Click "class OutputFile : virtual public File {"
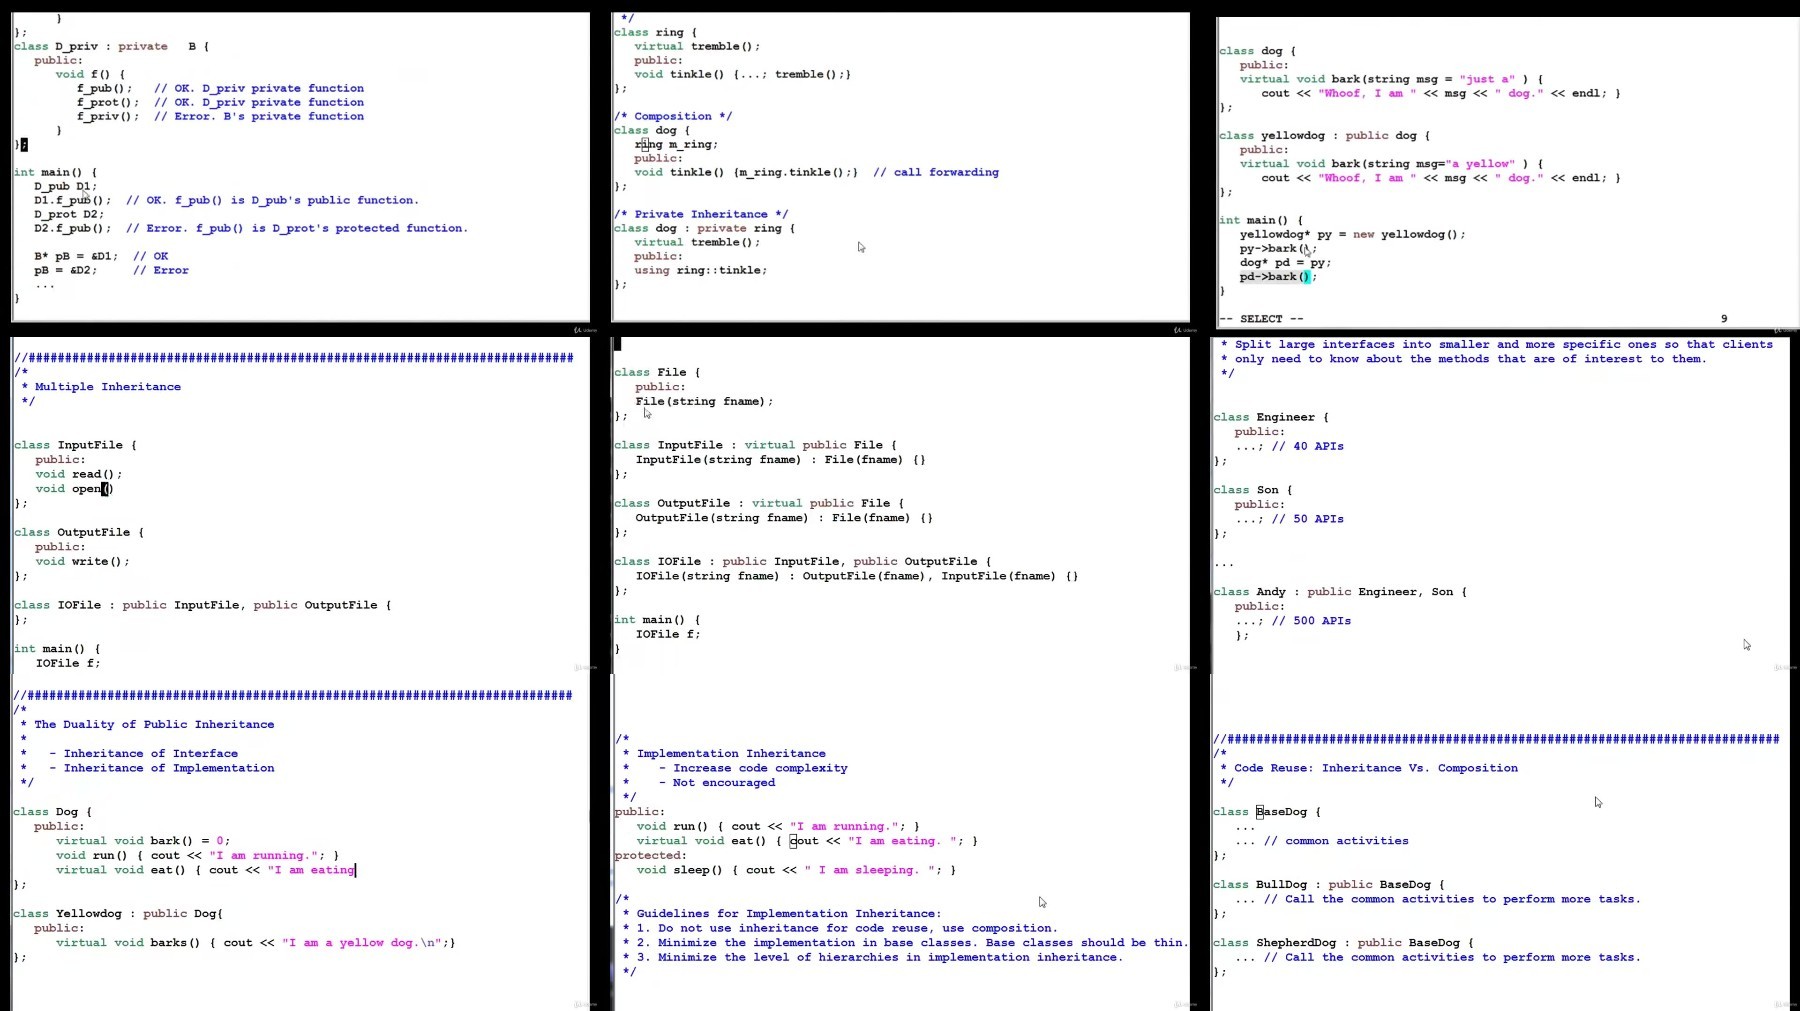 coord(759,503)
